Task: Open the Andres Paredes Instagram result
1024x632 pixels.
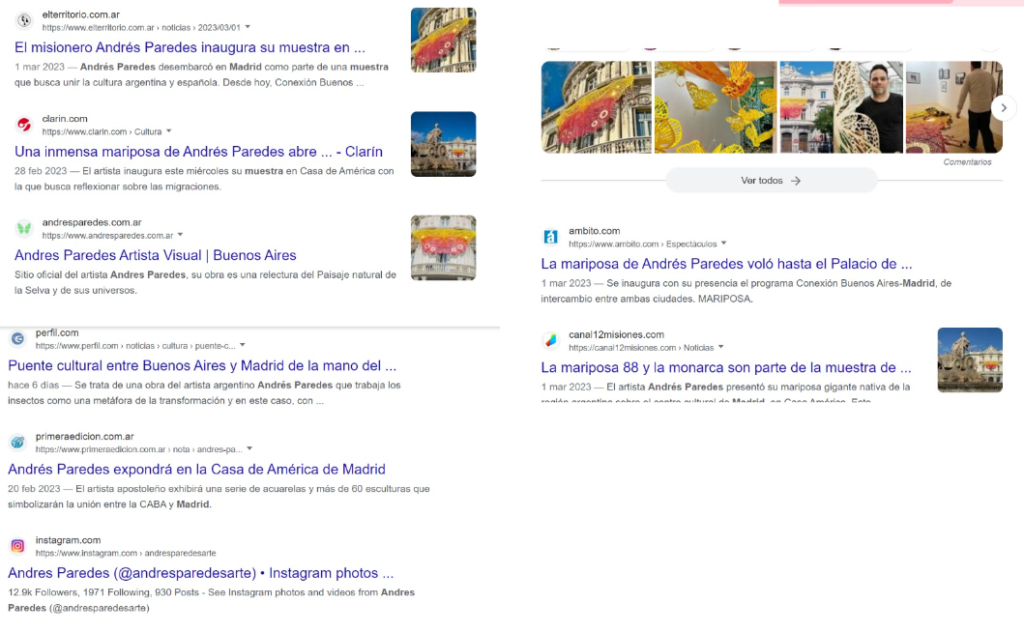Action: pos(201,573)
